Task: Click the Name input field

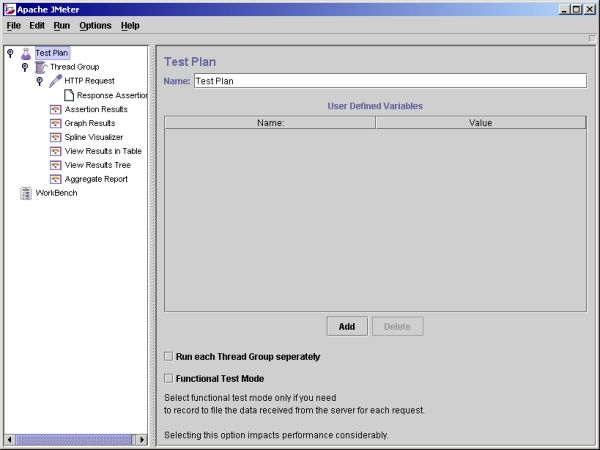Action: [389, 81]
